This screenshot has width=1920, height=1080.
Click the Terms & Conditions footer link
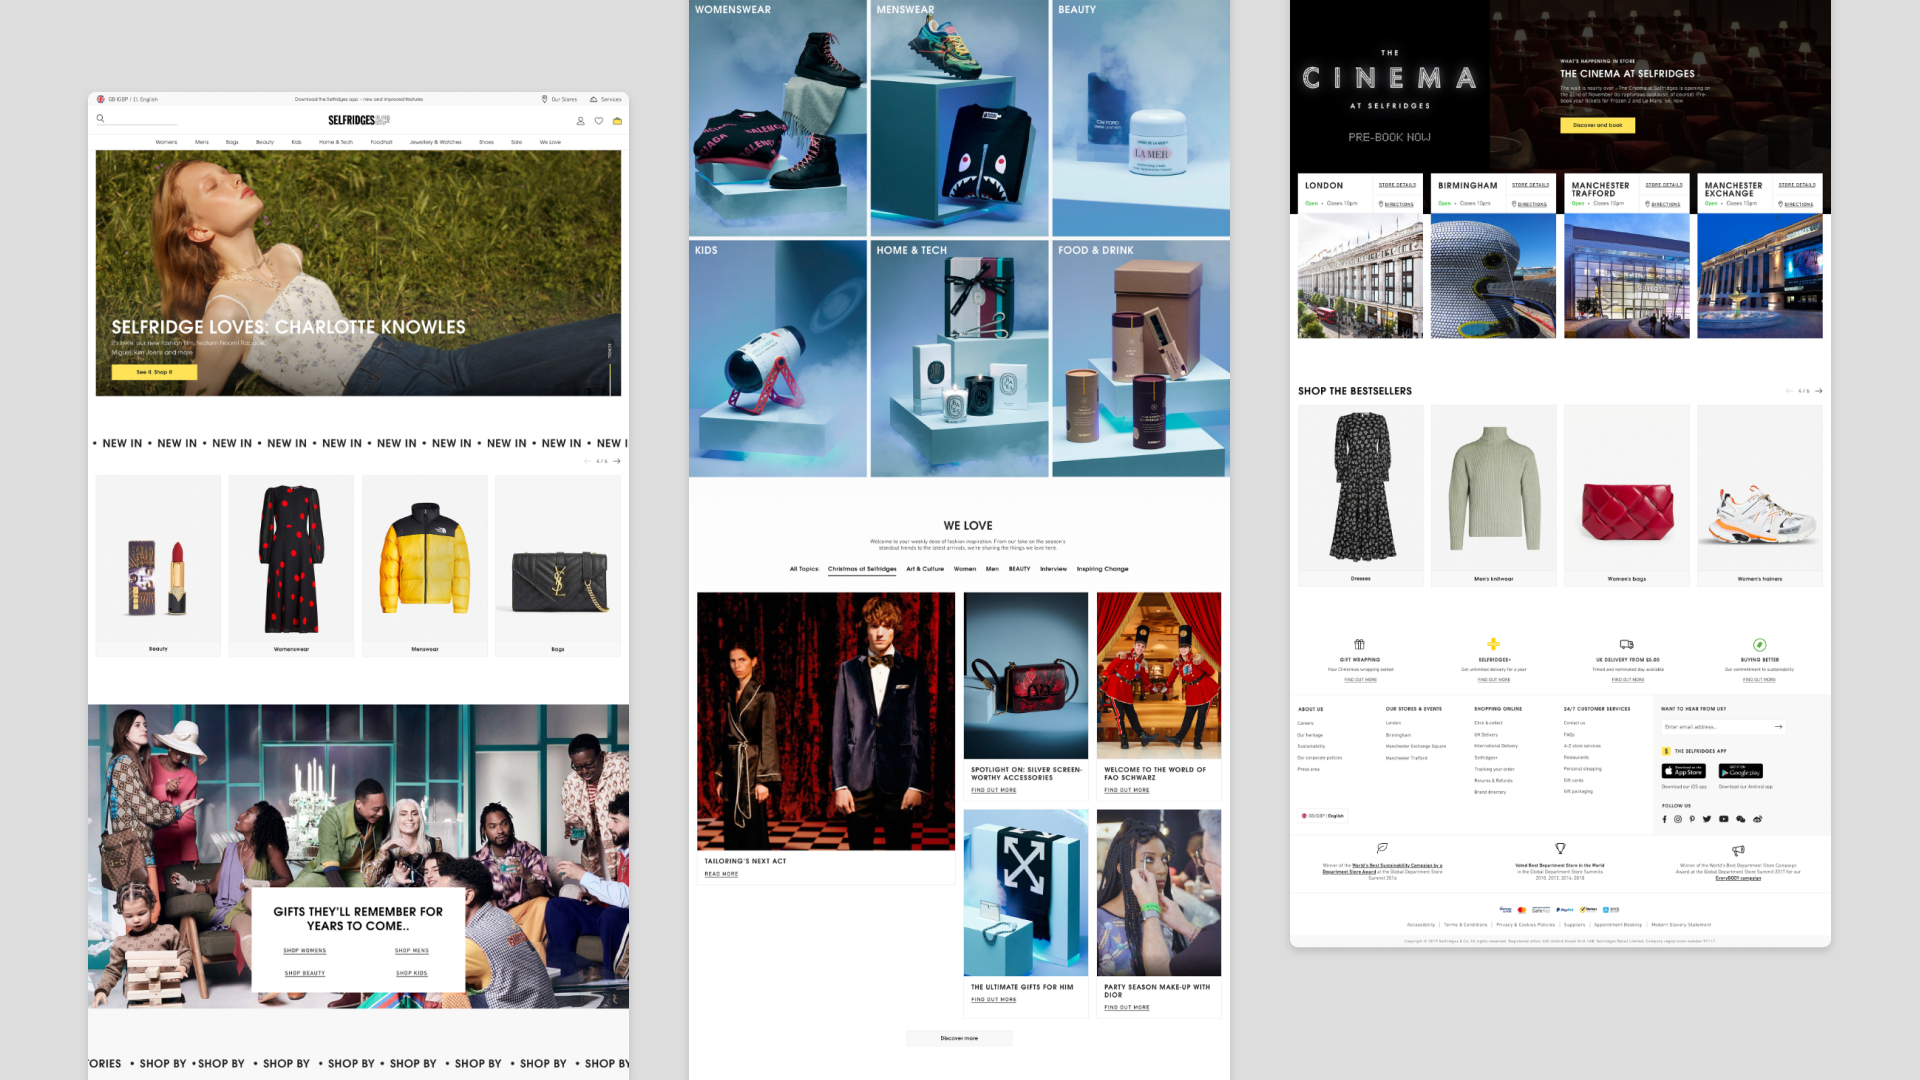point(1465,925)
